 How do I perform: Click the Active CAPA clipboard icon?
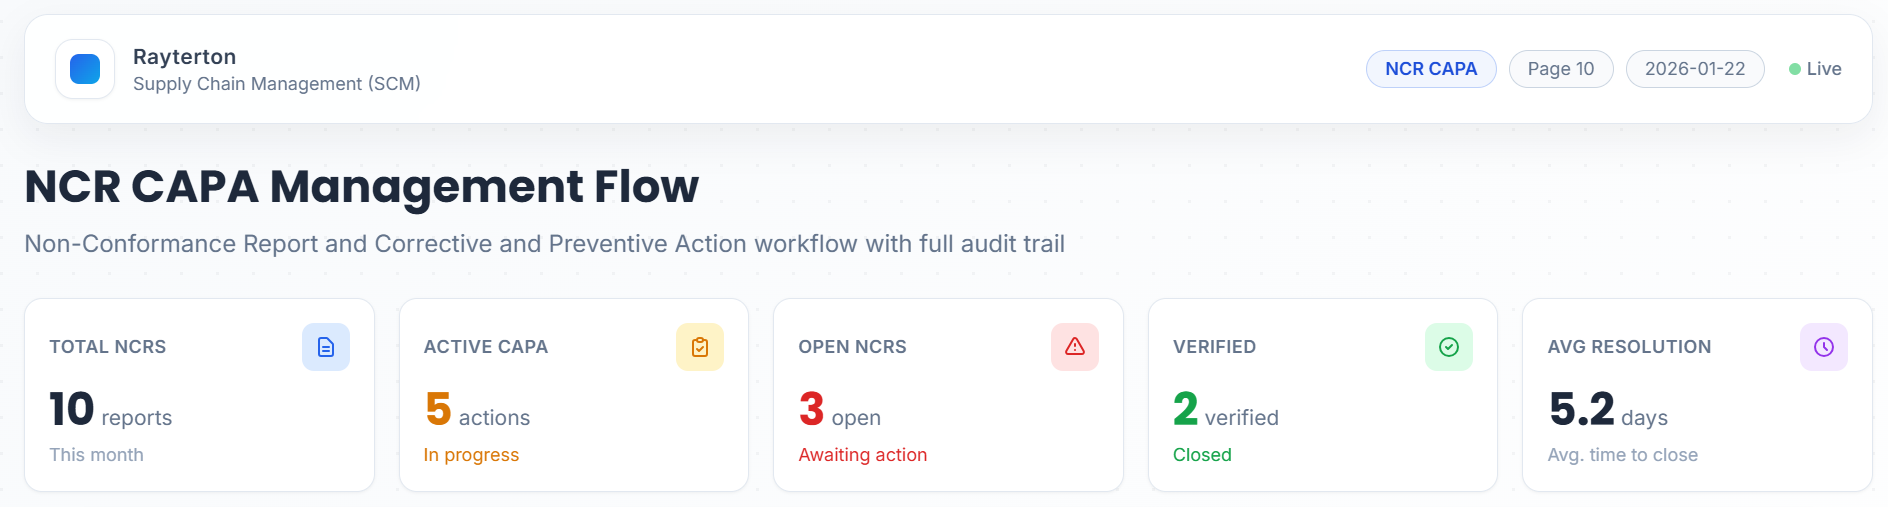click(700, 347)
